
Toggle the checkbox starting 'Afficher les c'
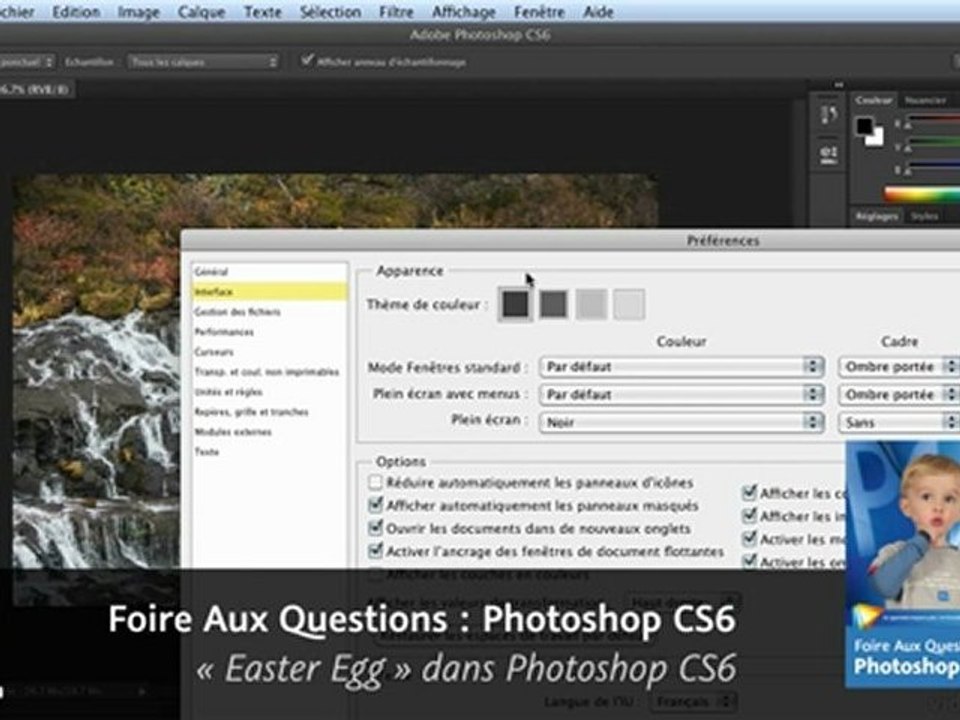point(749,492)
